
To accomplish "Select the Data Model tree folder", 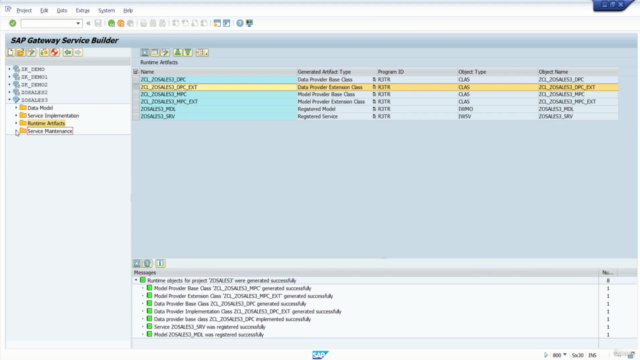I will (x=40, y=108).
